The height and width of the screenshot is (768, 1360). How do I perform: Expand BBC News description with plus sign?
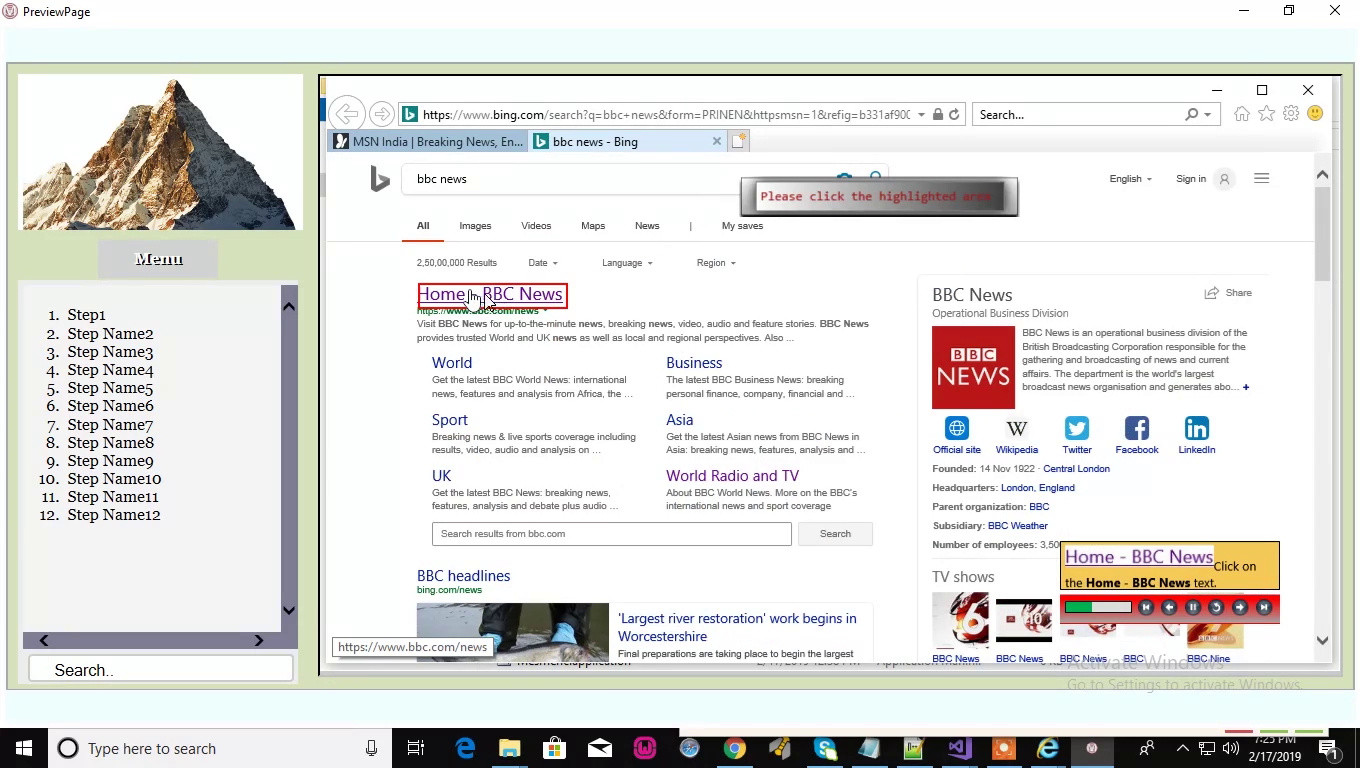[1245, 387]
